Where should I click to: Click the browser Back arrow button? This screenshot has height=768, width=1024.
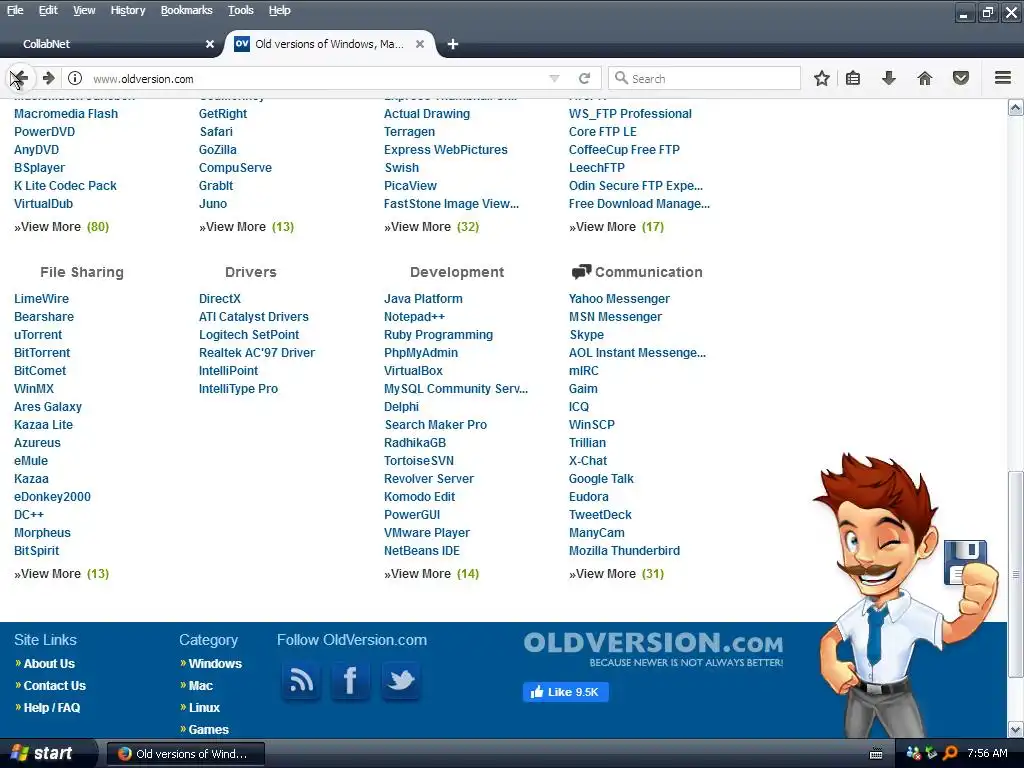(19, 78)
